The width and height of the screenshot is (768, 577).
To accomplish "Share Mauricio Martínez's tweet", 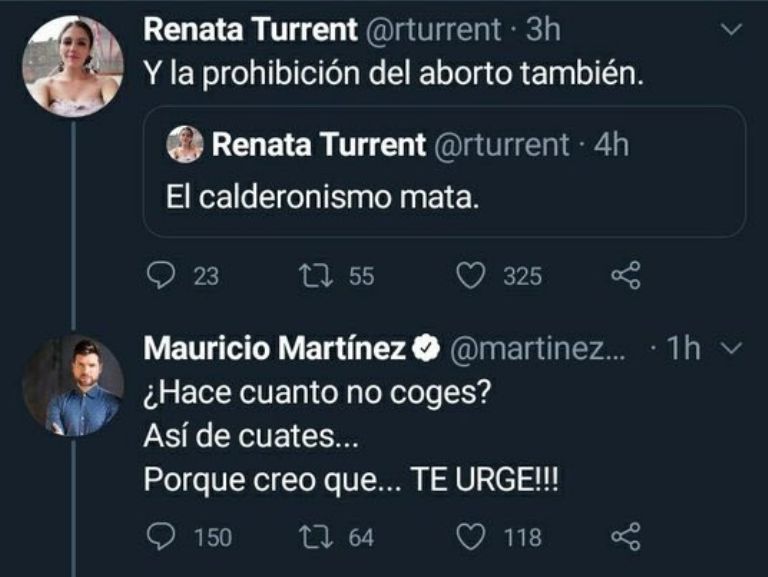I will click(625, 537).
